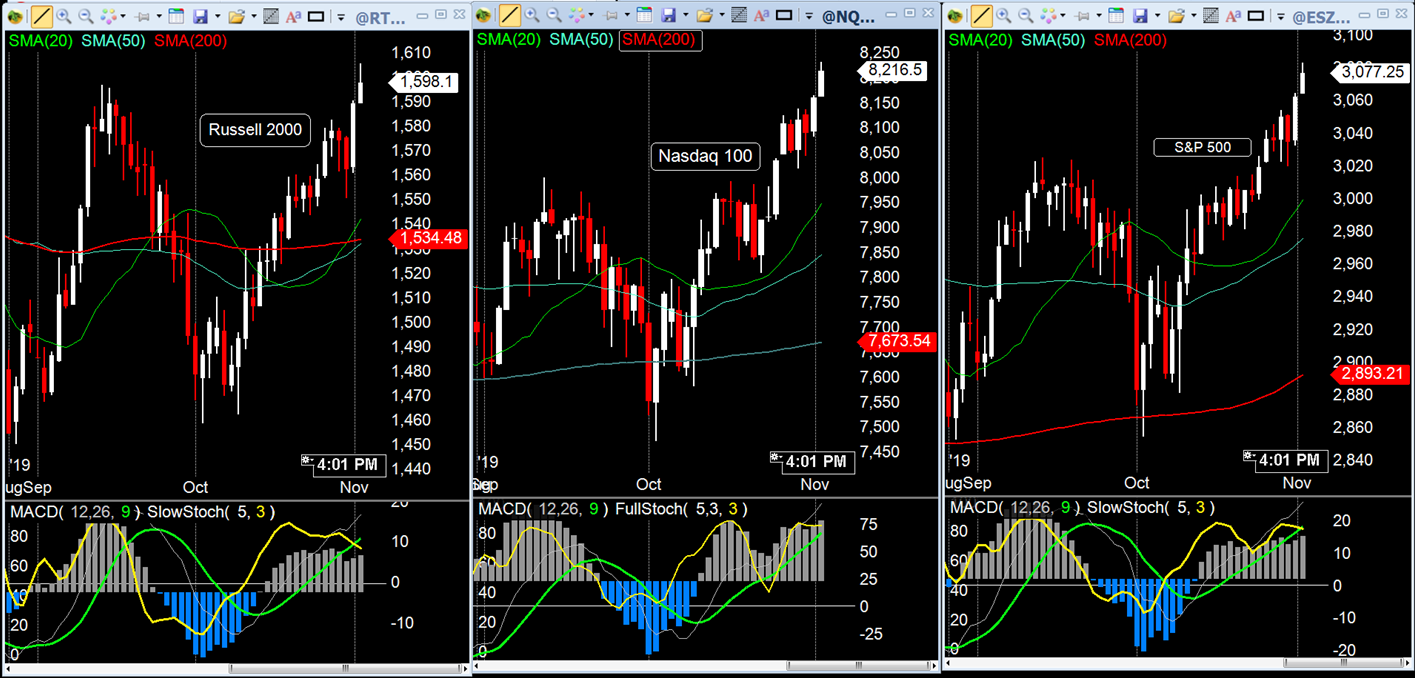Click the @NQ... window title
The image size is (1422, 679).
(x=848, y=17)
